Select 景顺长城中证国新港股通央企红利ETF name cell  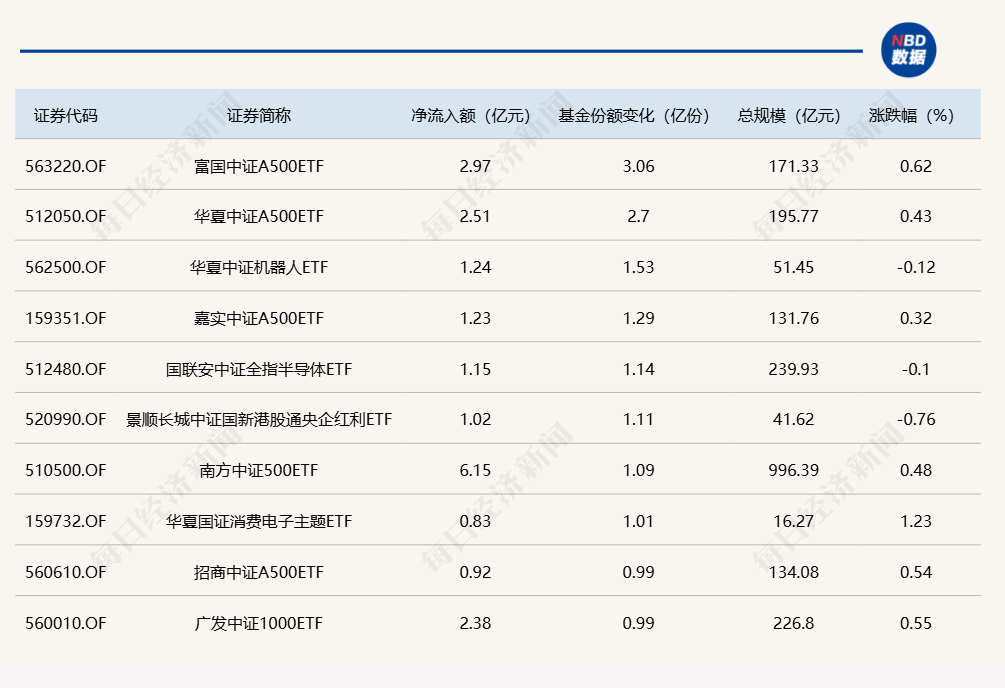tap(259, 419)
